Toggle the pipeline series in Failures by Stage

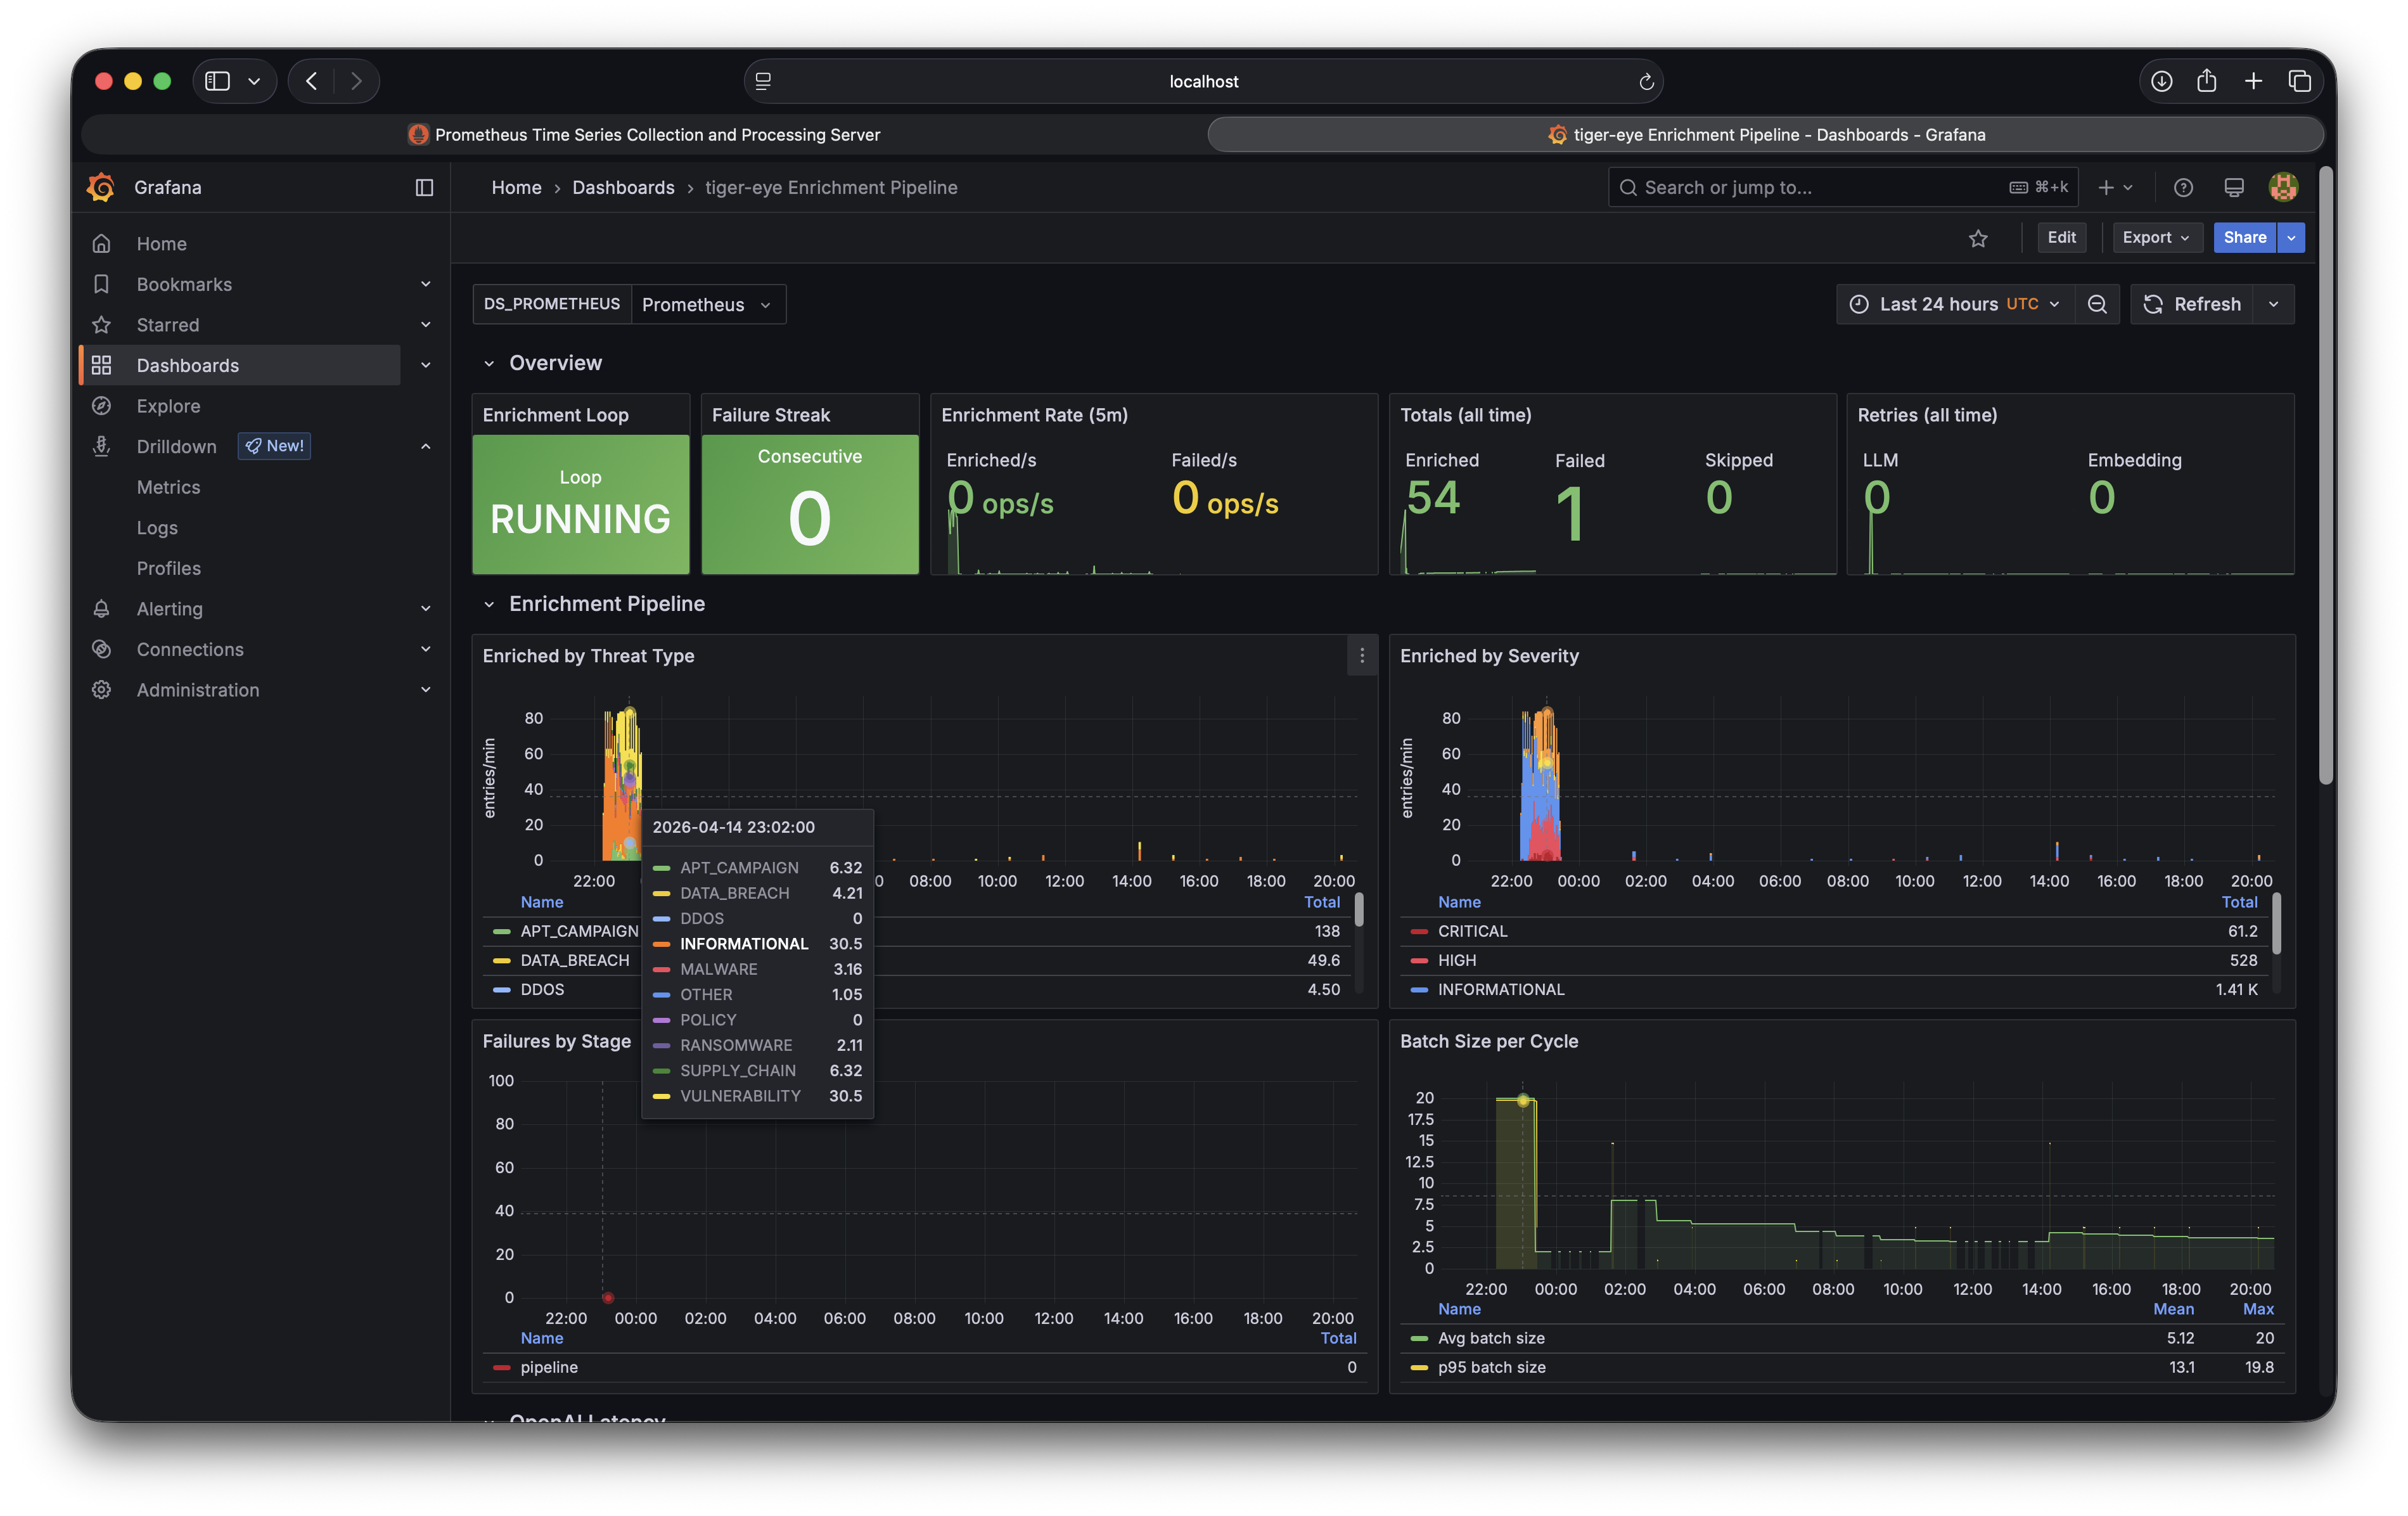[549, 1367]
